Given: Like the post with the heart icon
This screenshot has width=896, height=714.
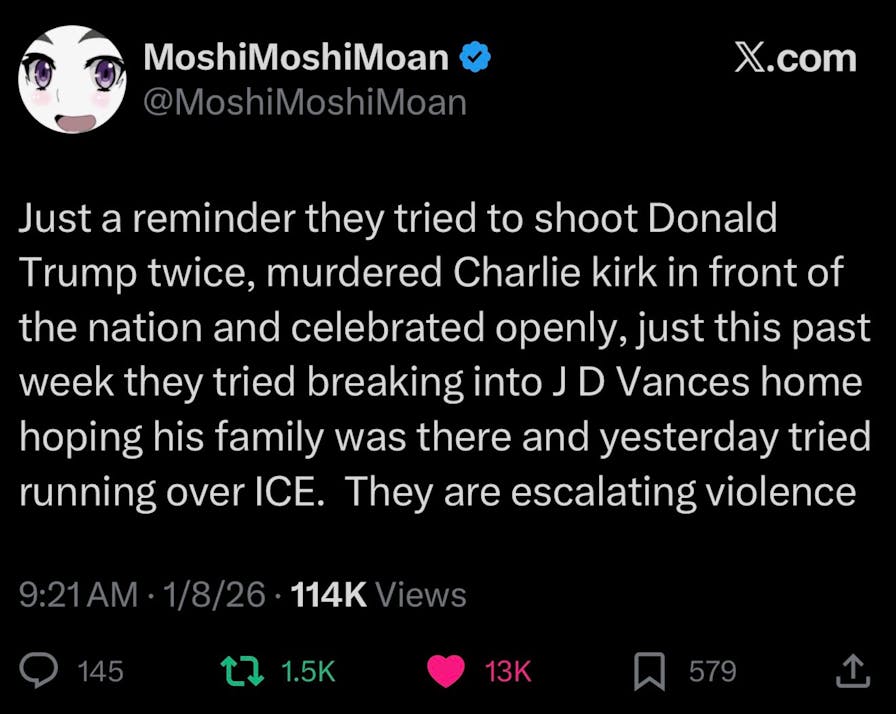Looking at the screenshot, I should click(x=446, y=670).
